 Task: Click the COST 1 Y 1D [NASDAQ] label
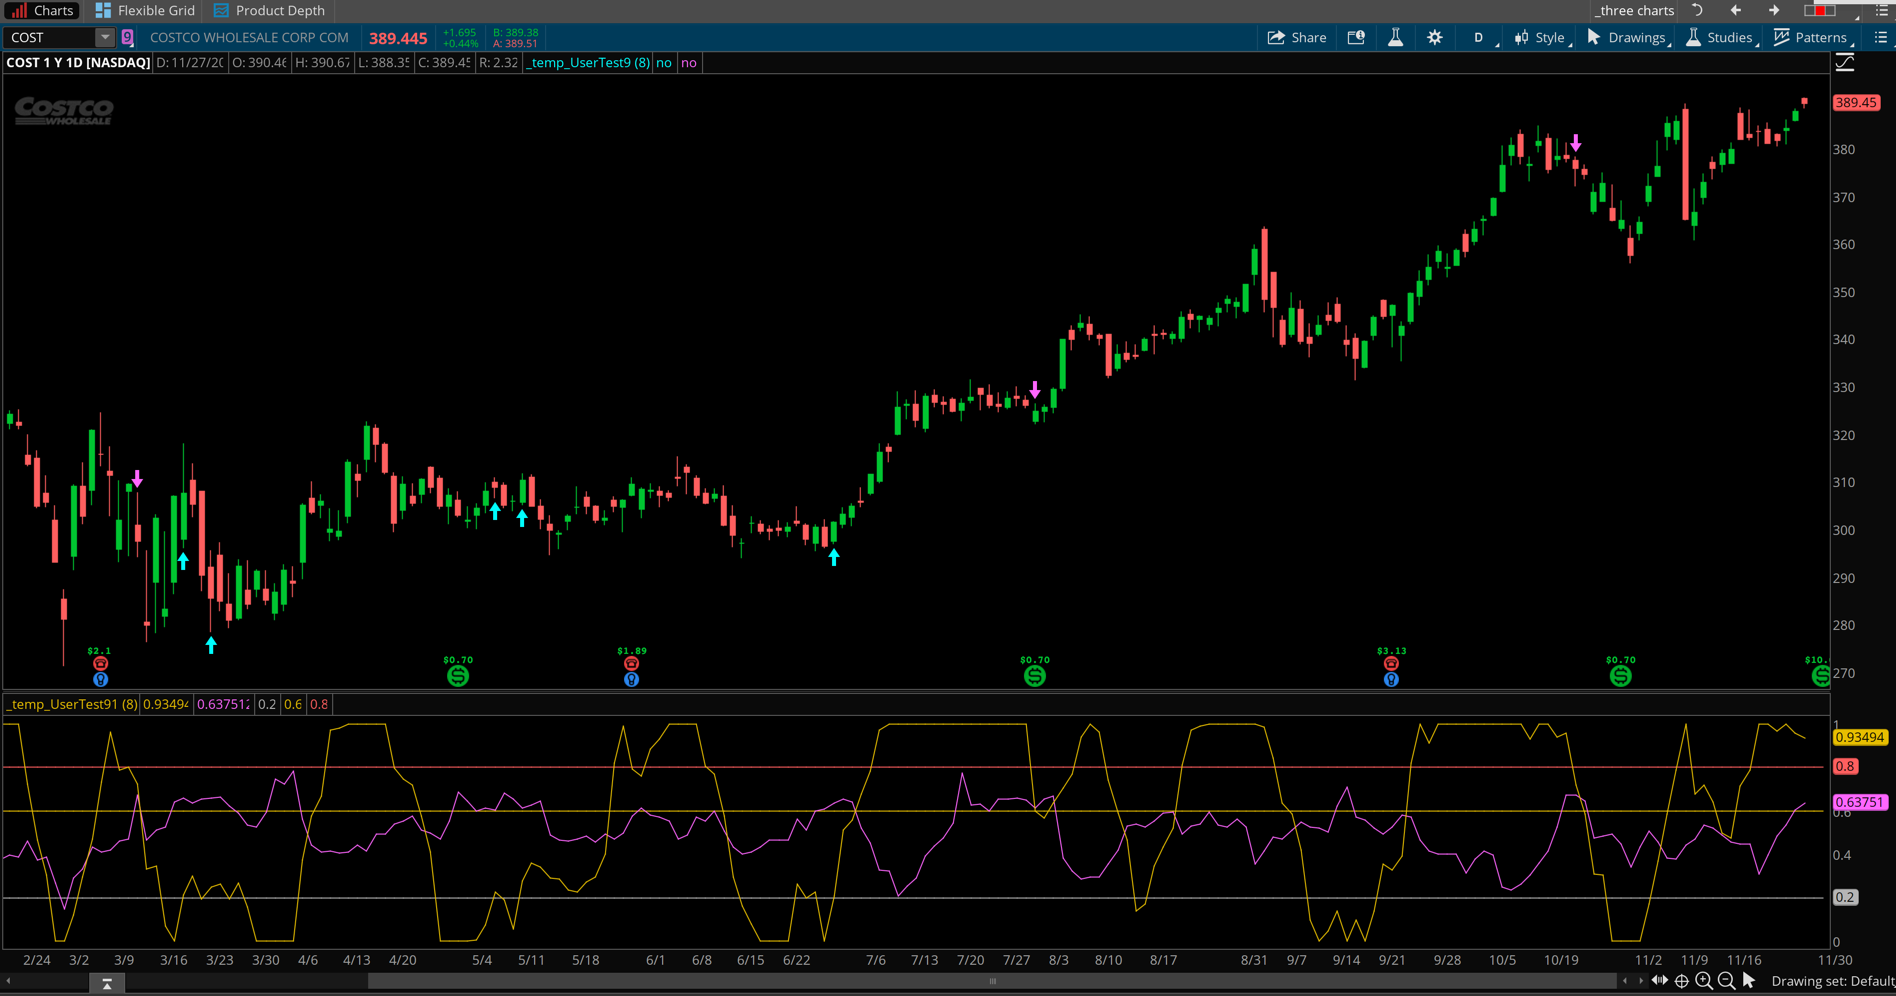click(x=78, y=62)
